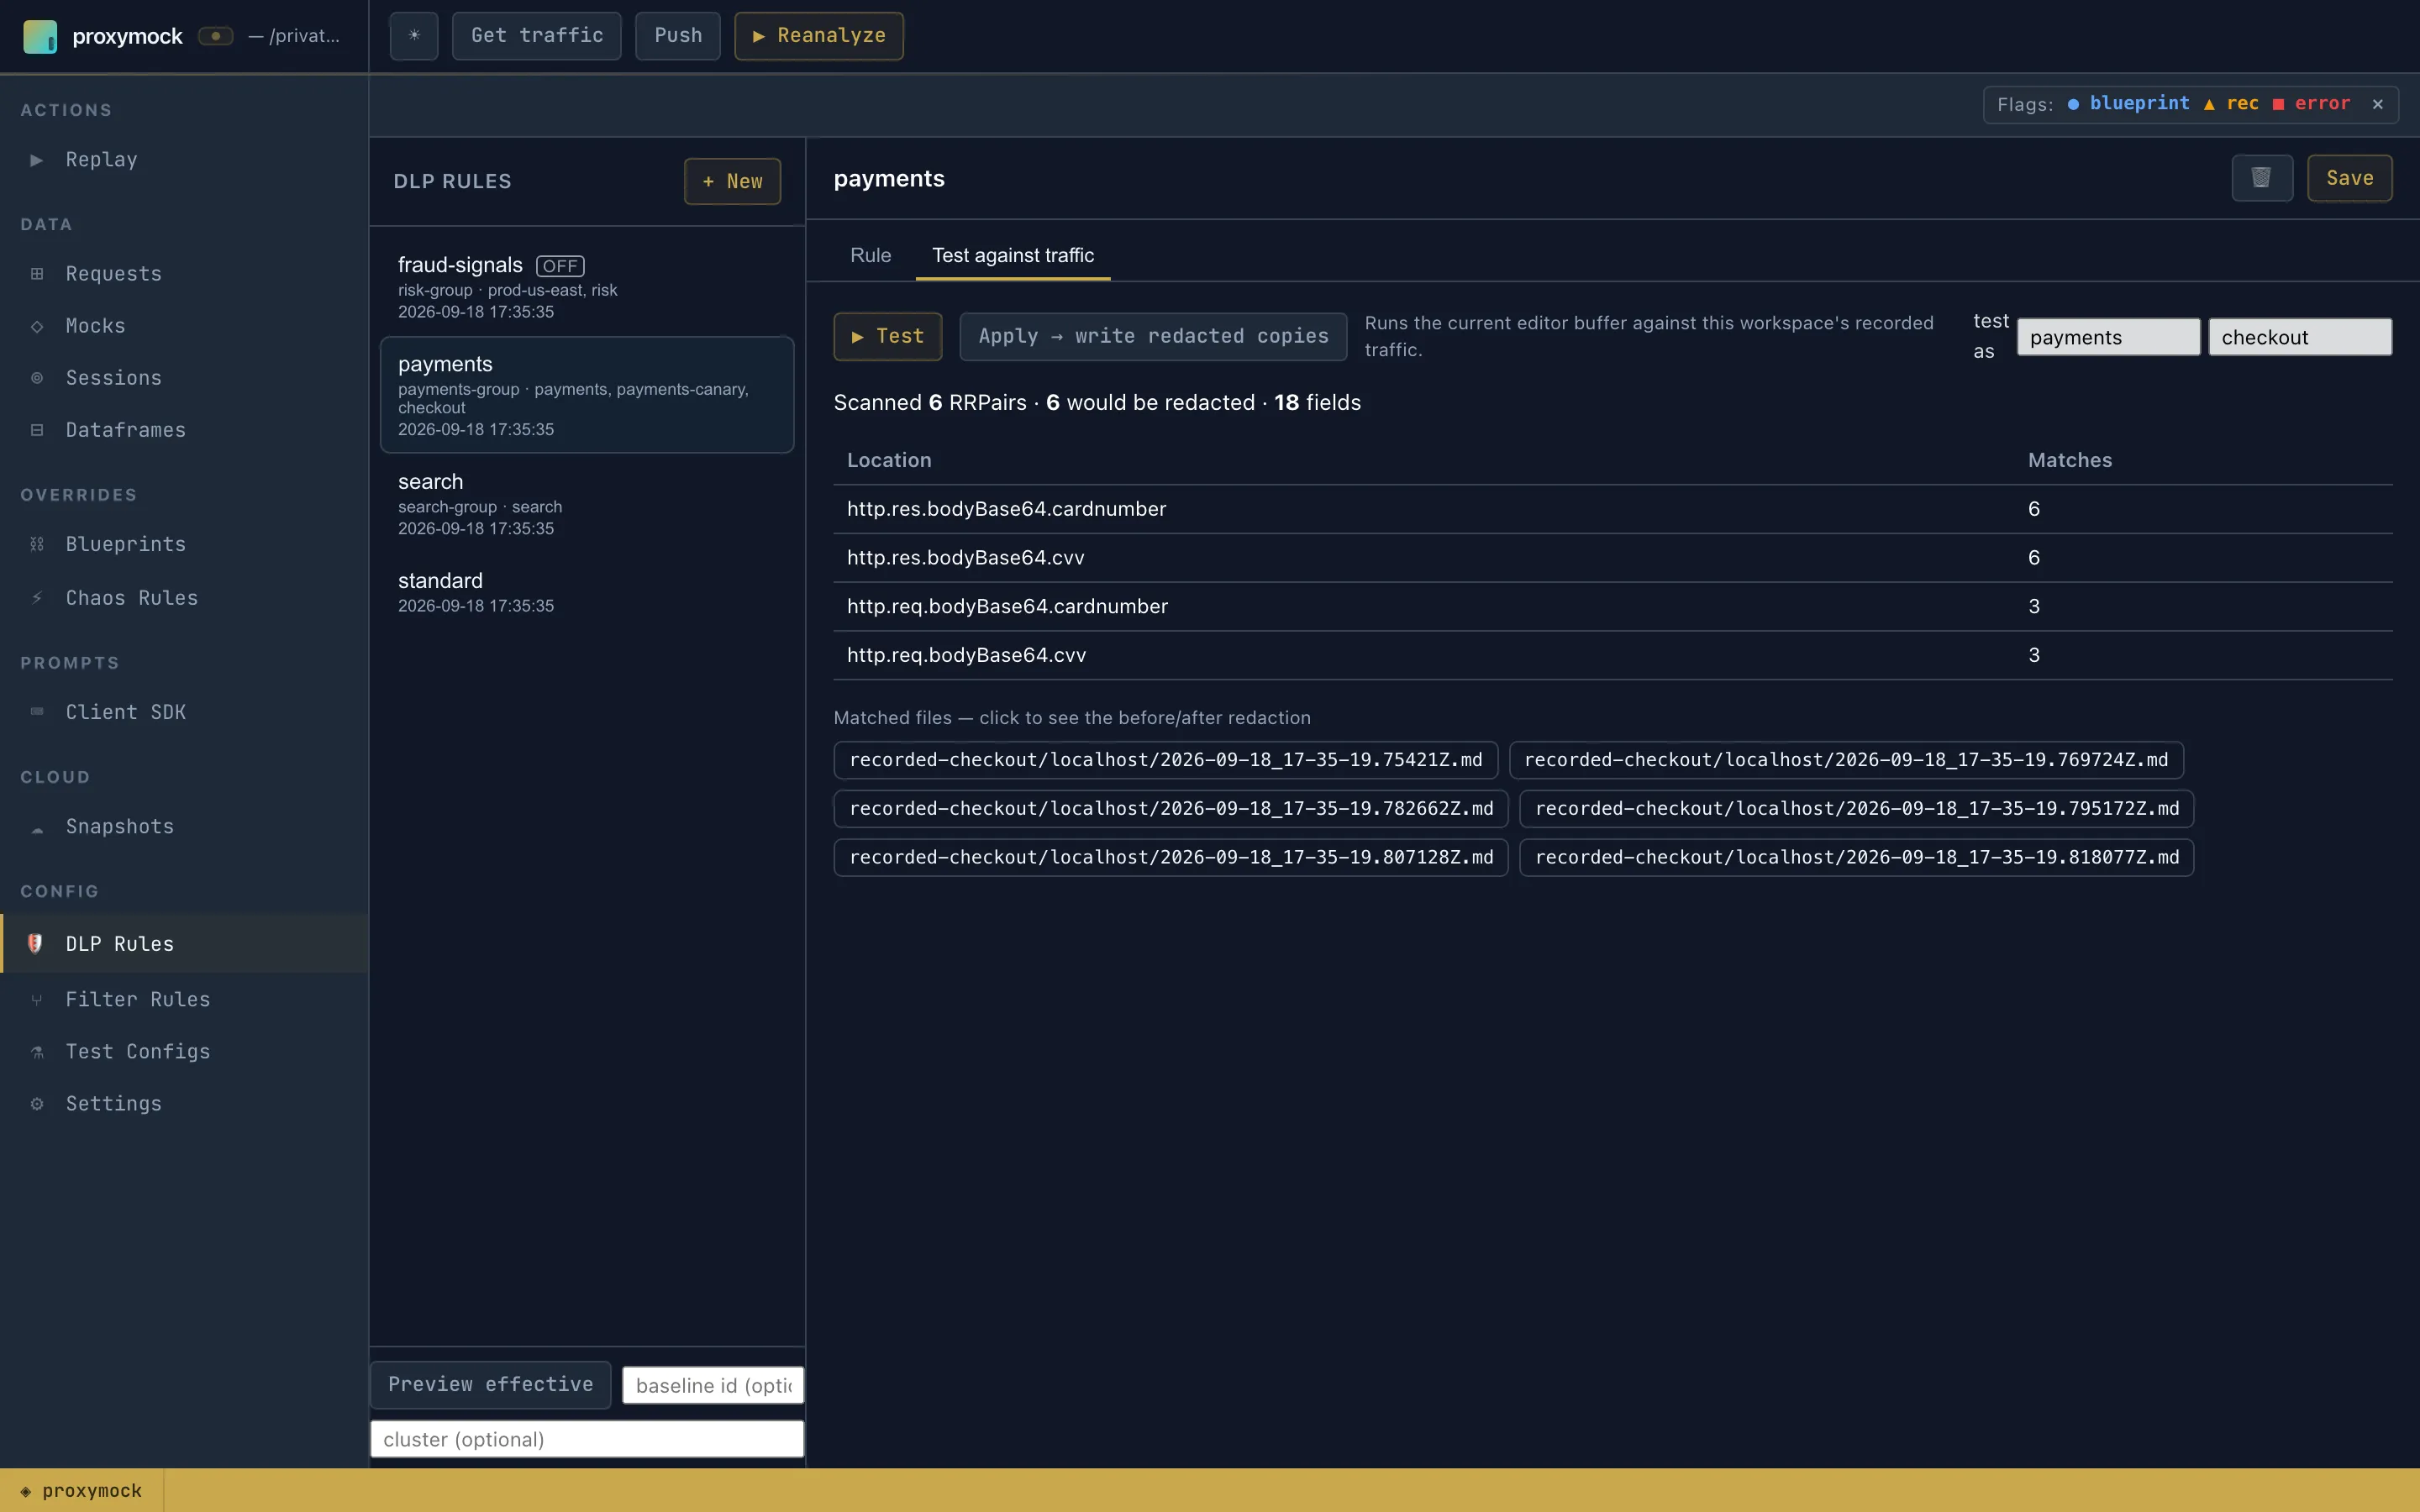Switch to Test against traffic tab
Viewport: 2420px width, 1512px height.
point(1013,255)
